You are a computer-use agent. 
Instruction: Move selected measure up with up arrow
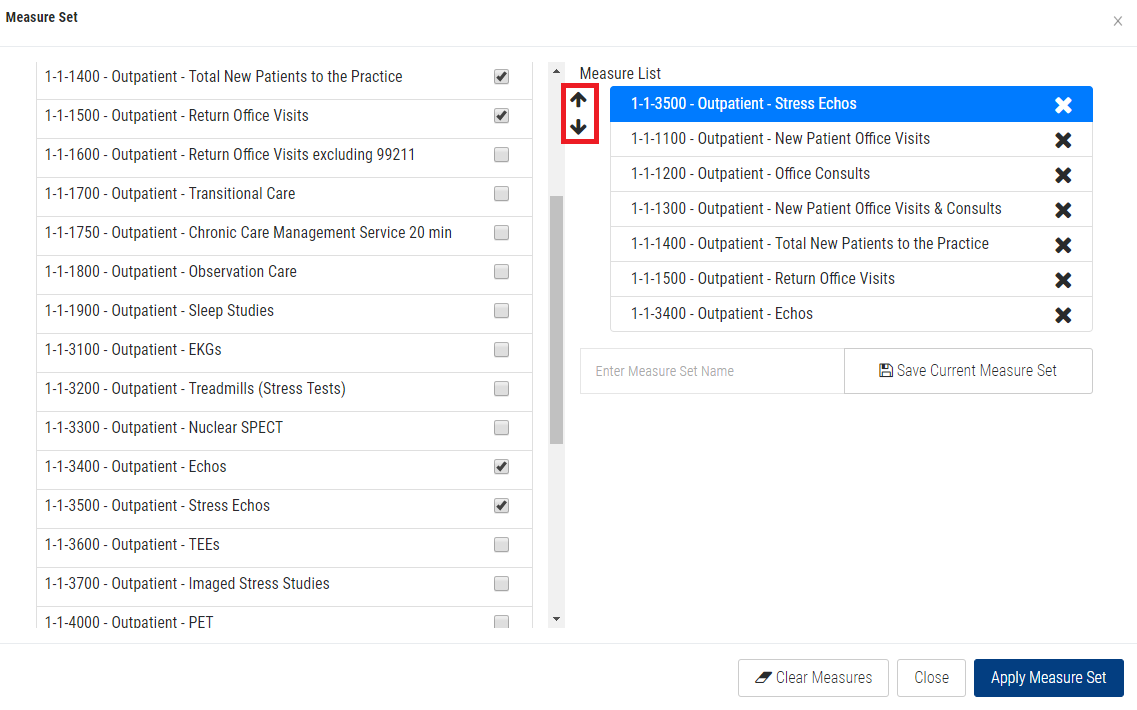(x=578, y=100)
